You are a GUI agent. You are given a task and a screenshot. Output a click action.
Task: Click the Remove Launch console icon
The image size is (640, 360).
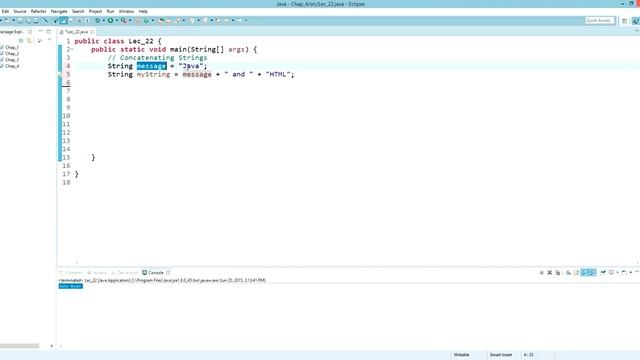(x=549, y=273)
